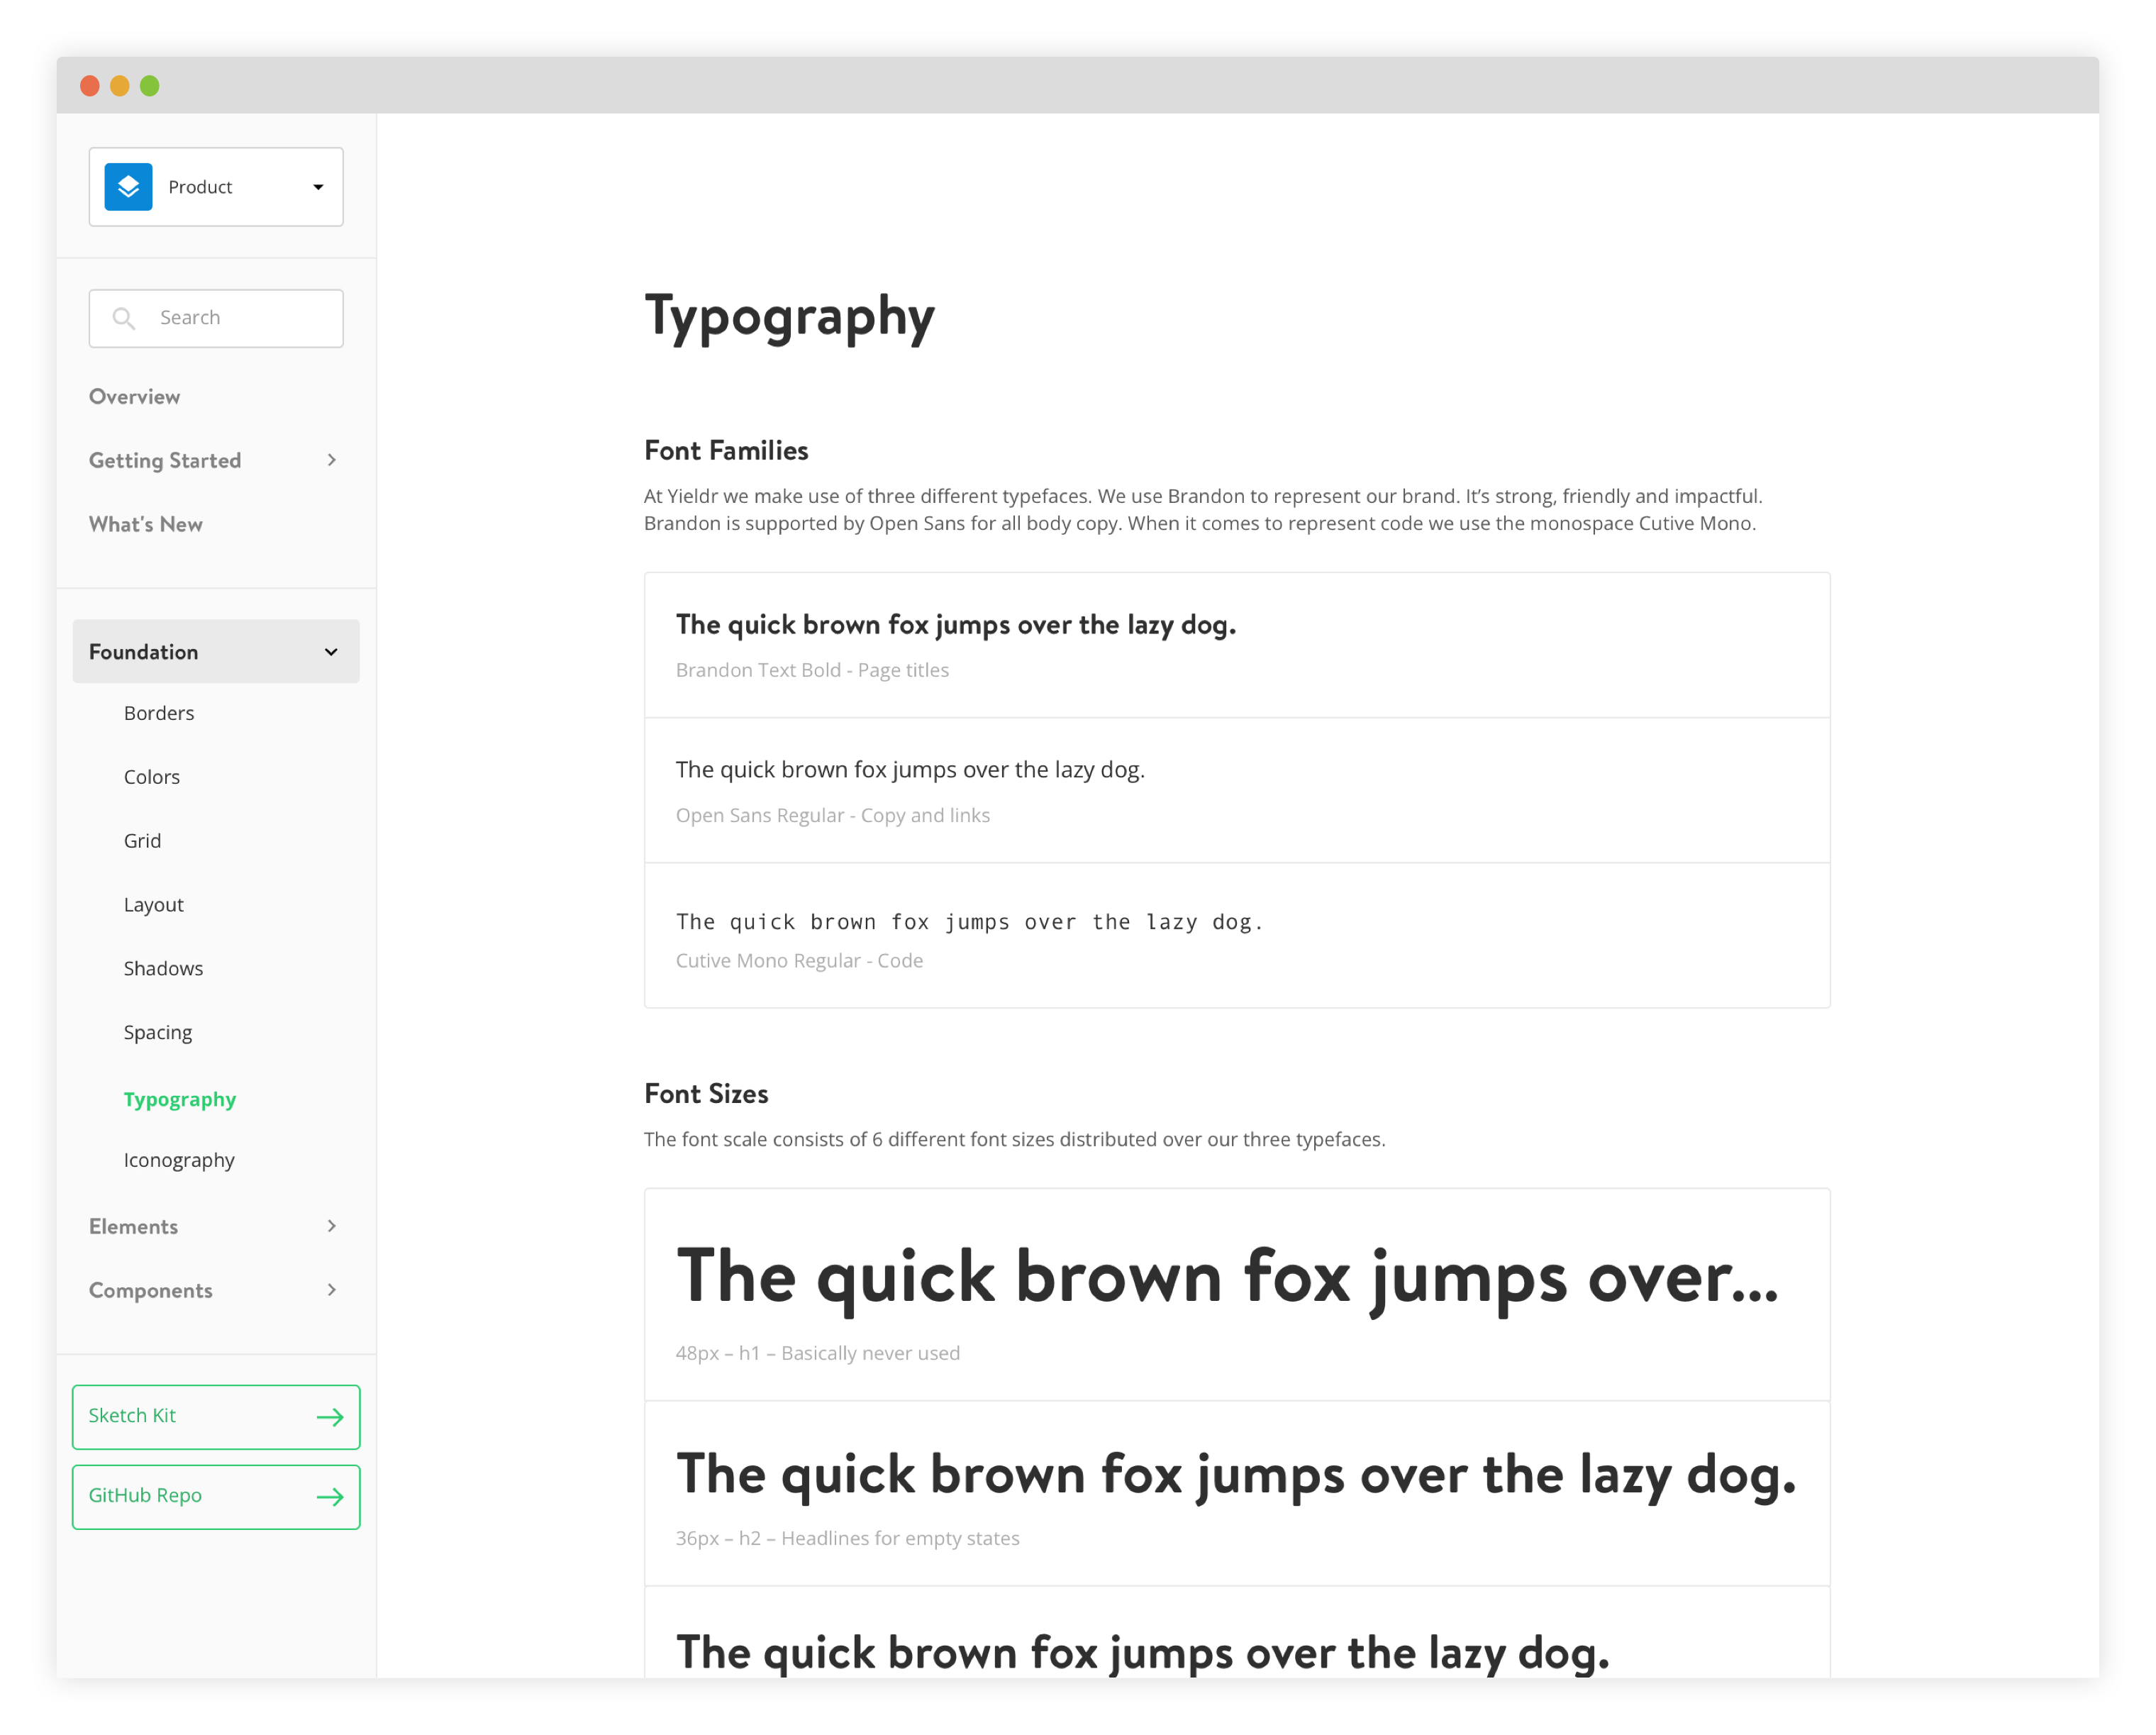Navigate to the Spacing page

[x=158, y=1032]
